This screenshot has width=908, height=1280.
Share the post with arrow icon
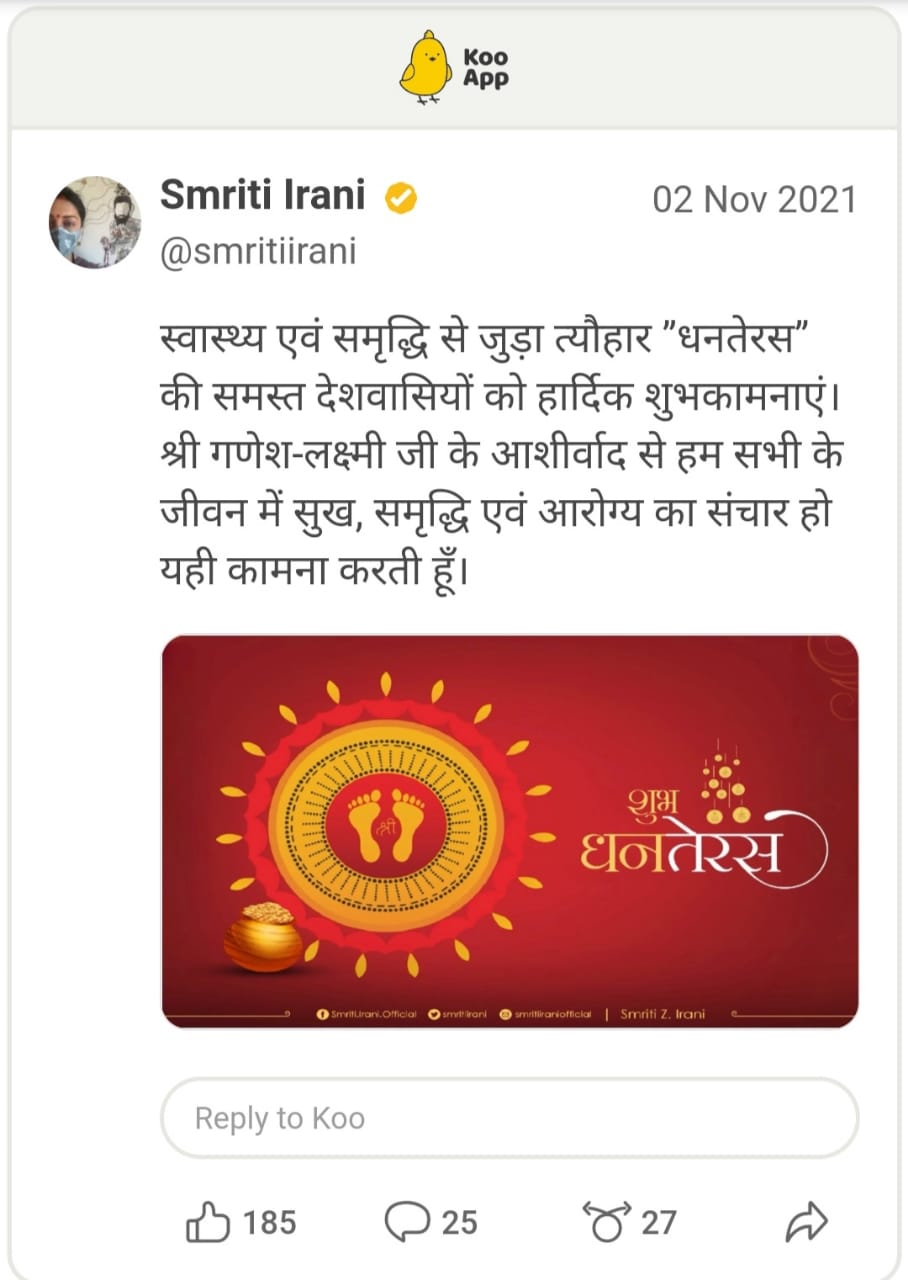click(807, 1221)
